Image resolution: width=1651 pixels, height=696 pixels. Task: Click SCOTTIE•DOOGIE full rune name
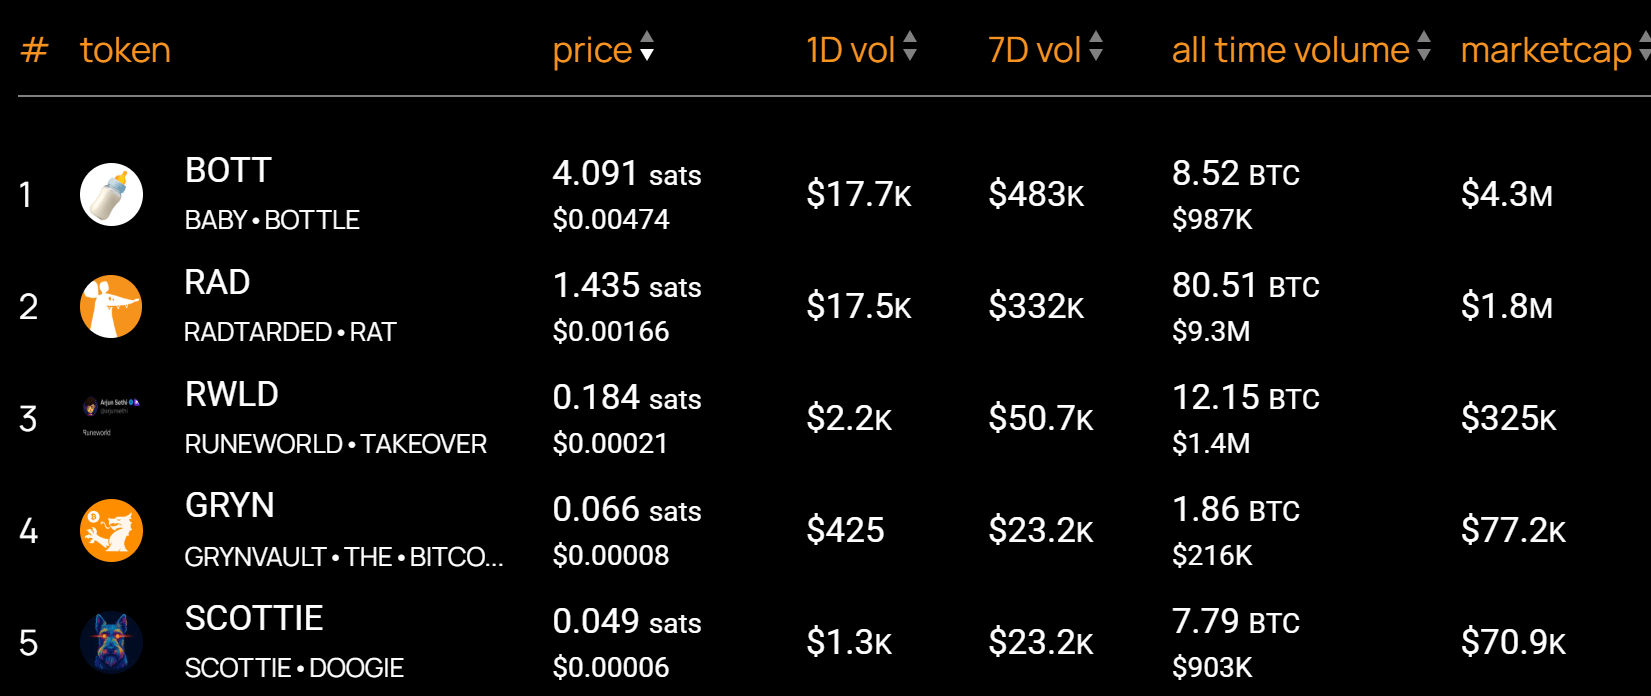294,668
